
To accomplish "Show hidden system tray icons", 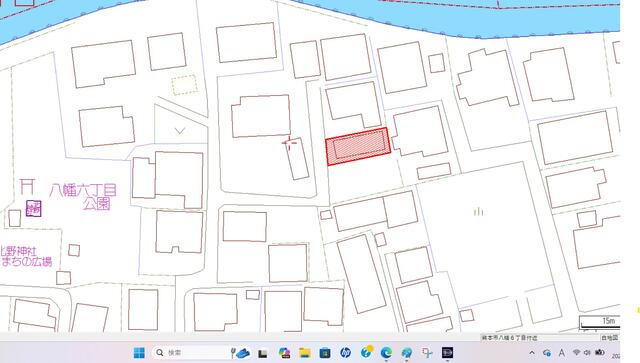I will pyautogui.click(x=532, y=353).
